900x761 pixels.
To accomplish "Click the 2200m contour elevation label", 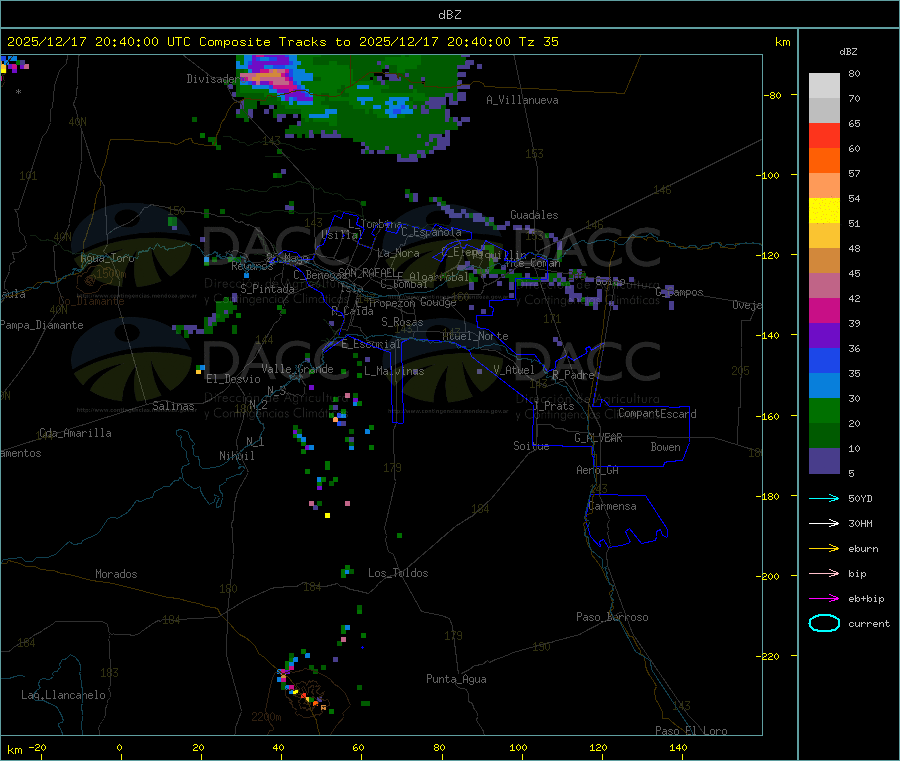I will click(266, 717).
